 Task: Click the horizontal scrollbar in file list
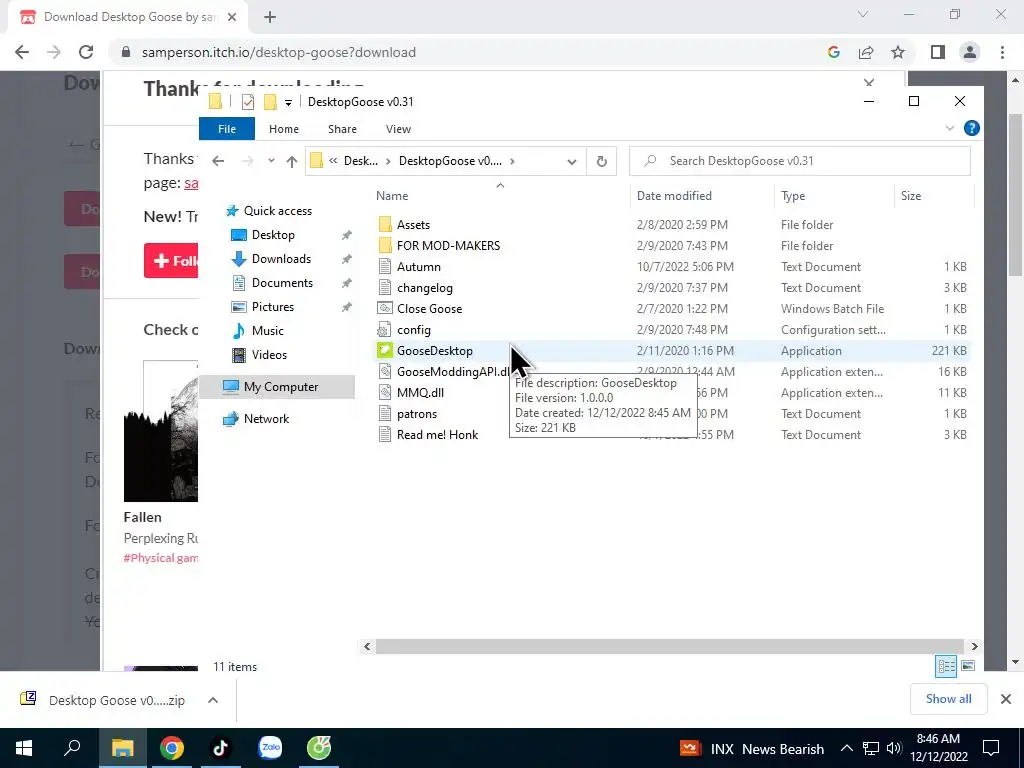click(669, 647)
